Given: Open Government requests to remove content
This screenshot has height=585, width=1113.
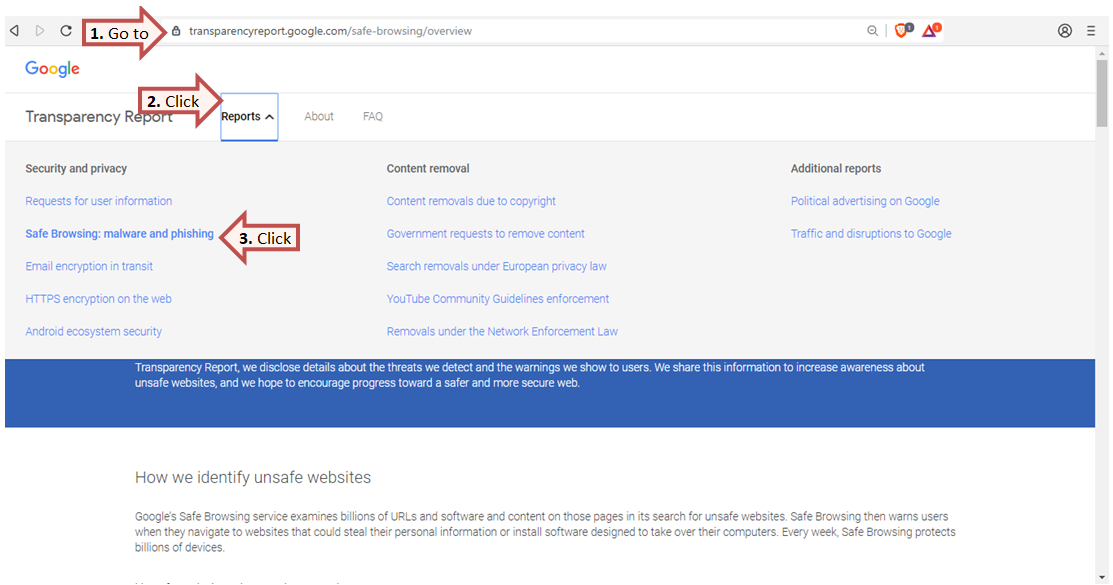Looking at the screenshot, I should (486, 234).
